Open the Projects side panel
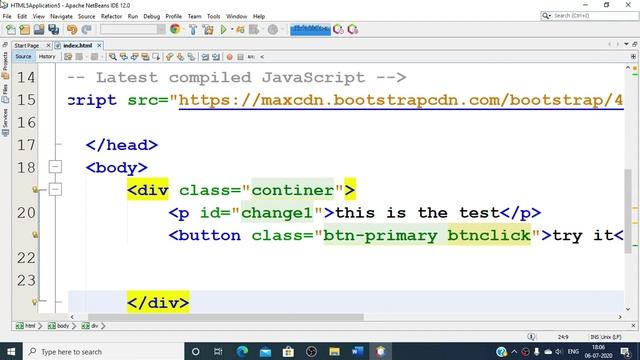Screen dimensions: 640x360 (5, 64)
